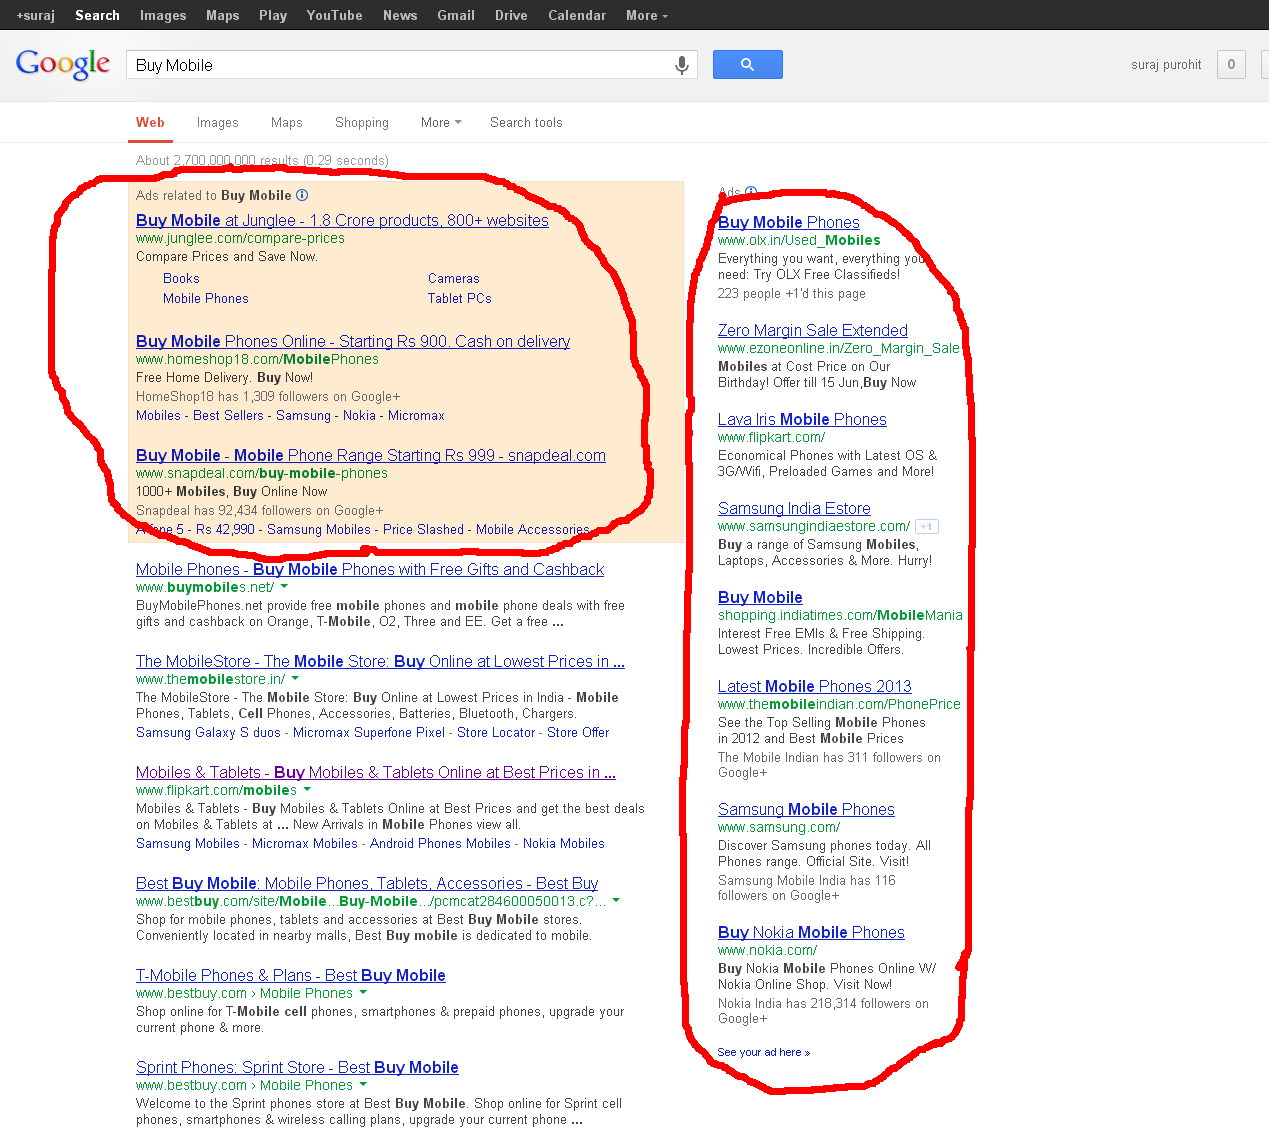1269x1136 pixels.
Task: Open +suraj profile in top bar
Action: [35, 15]
